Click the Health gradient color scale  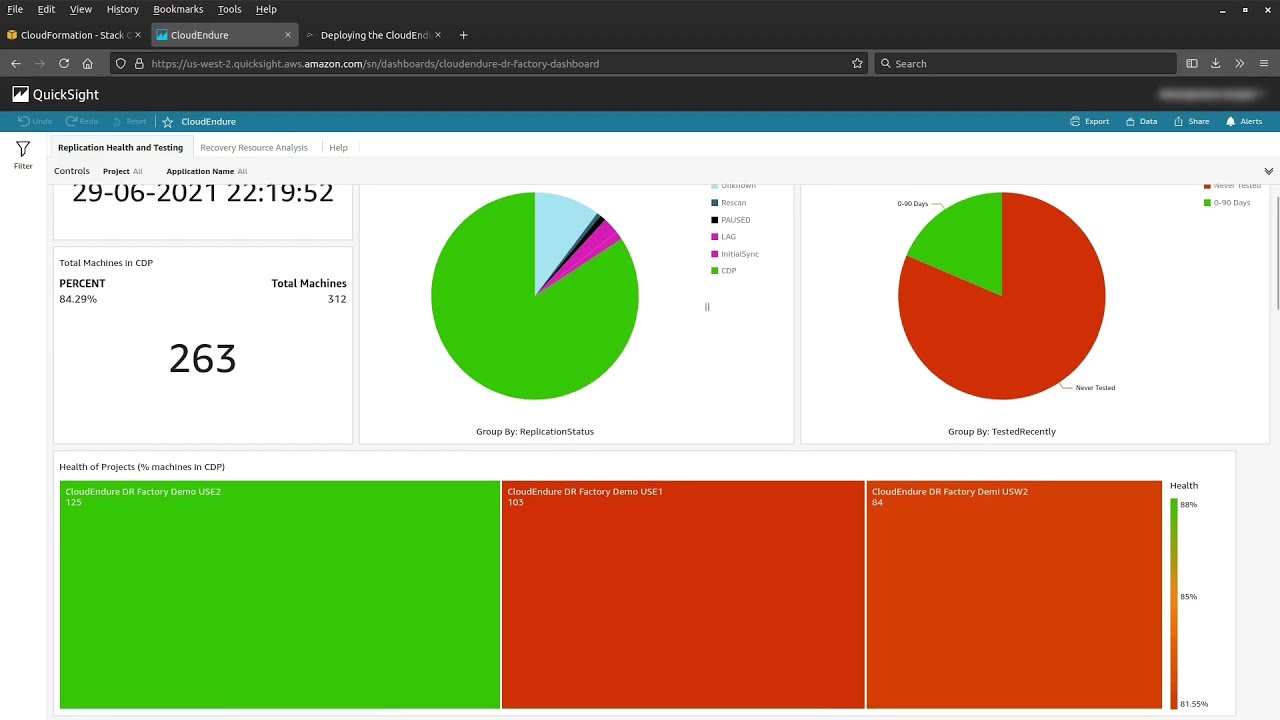click(x=1174, y=603)
